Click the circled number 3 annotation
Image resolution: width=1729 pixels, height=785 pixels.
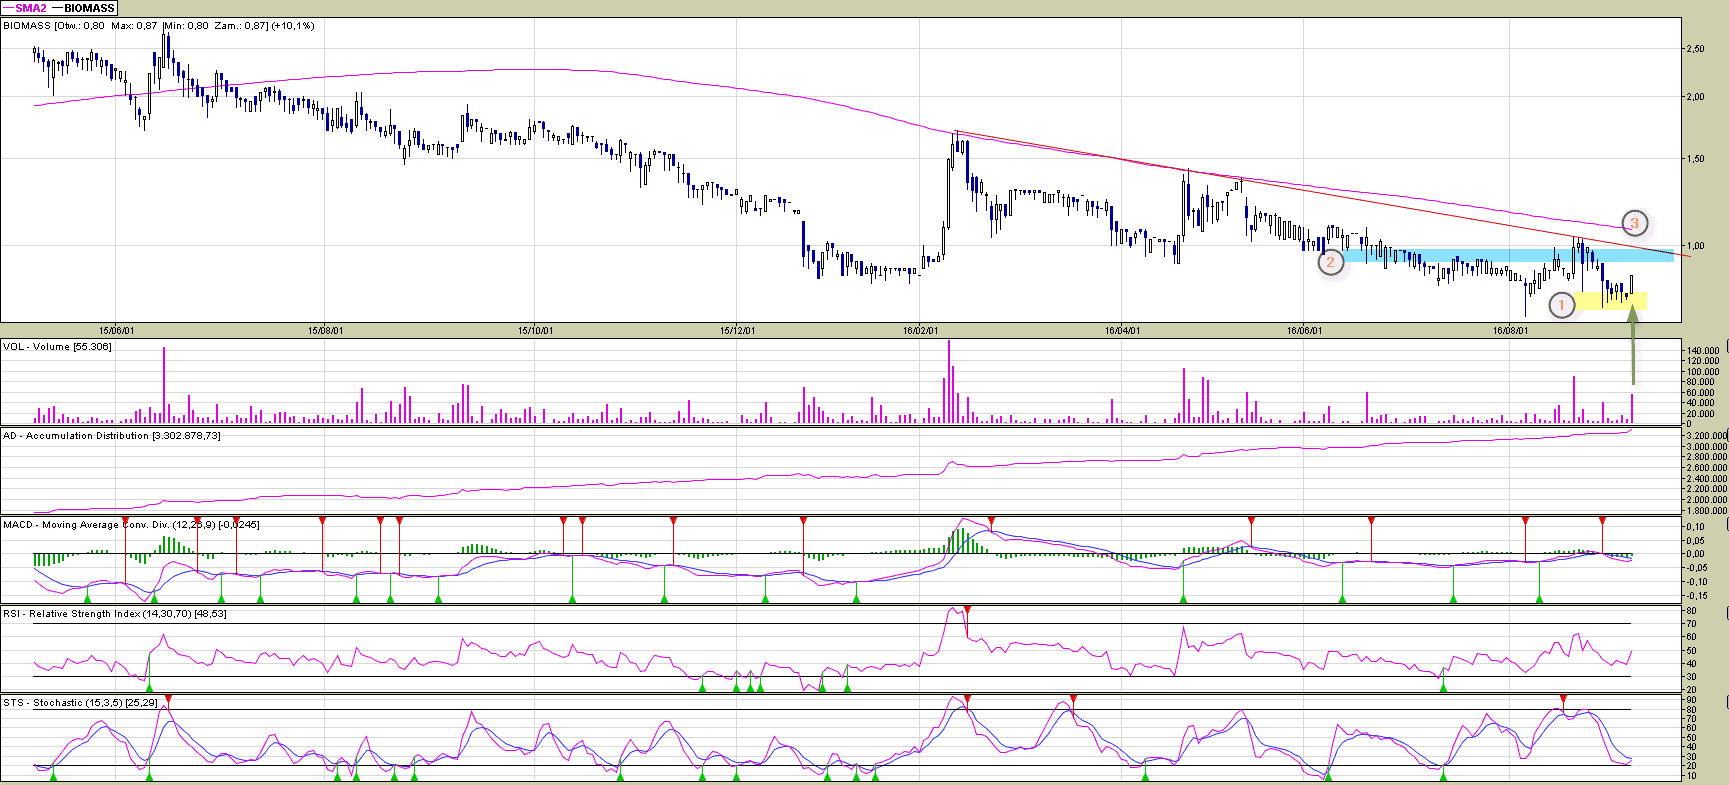tap(1634, 223)
